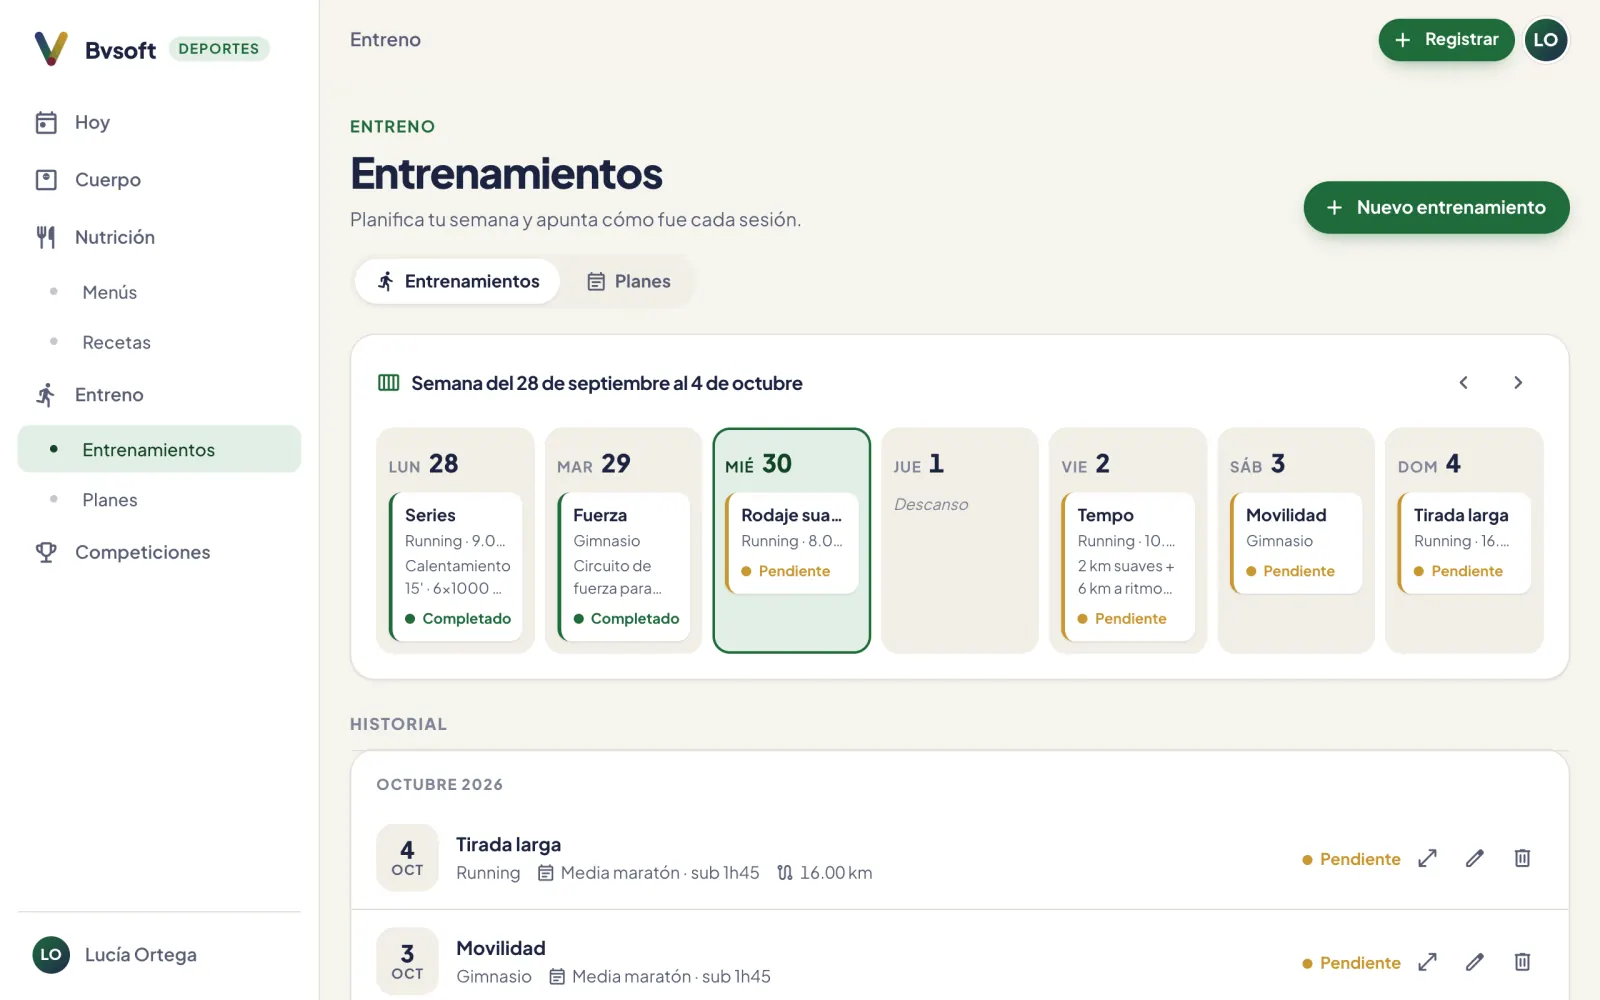Select the Entrenamientos tab

pyautogui.click(x=457, y=282)
